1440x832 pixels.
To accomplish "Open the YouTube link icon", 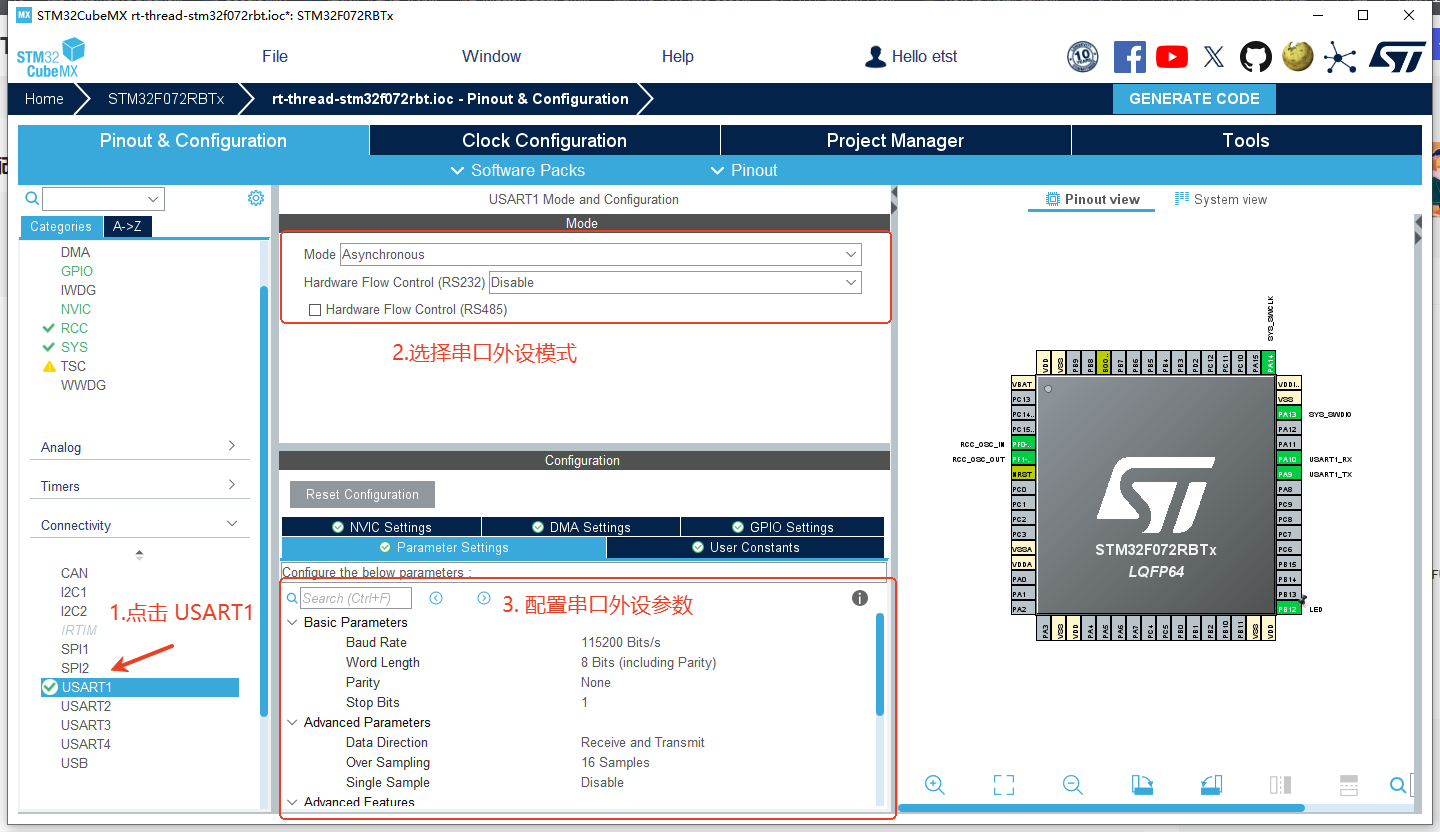I will tap(1172, 57).
